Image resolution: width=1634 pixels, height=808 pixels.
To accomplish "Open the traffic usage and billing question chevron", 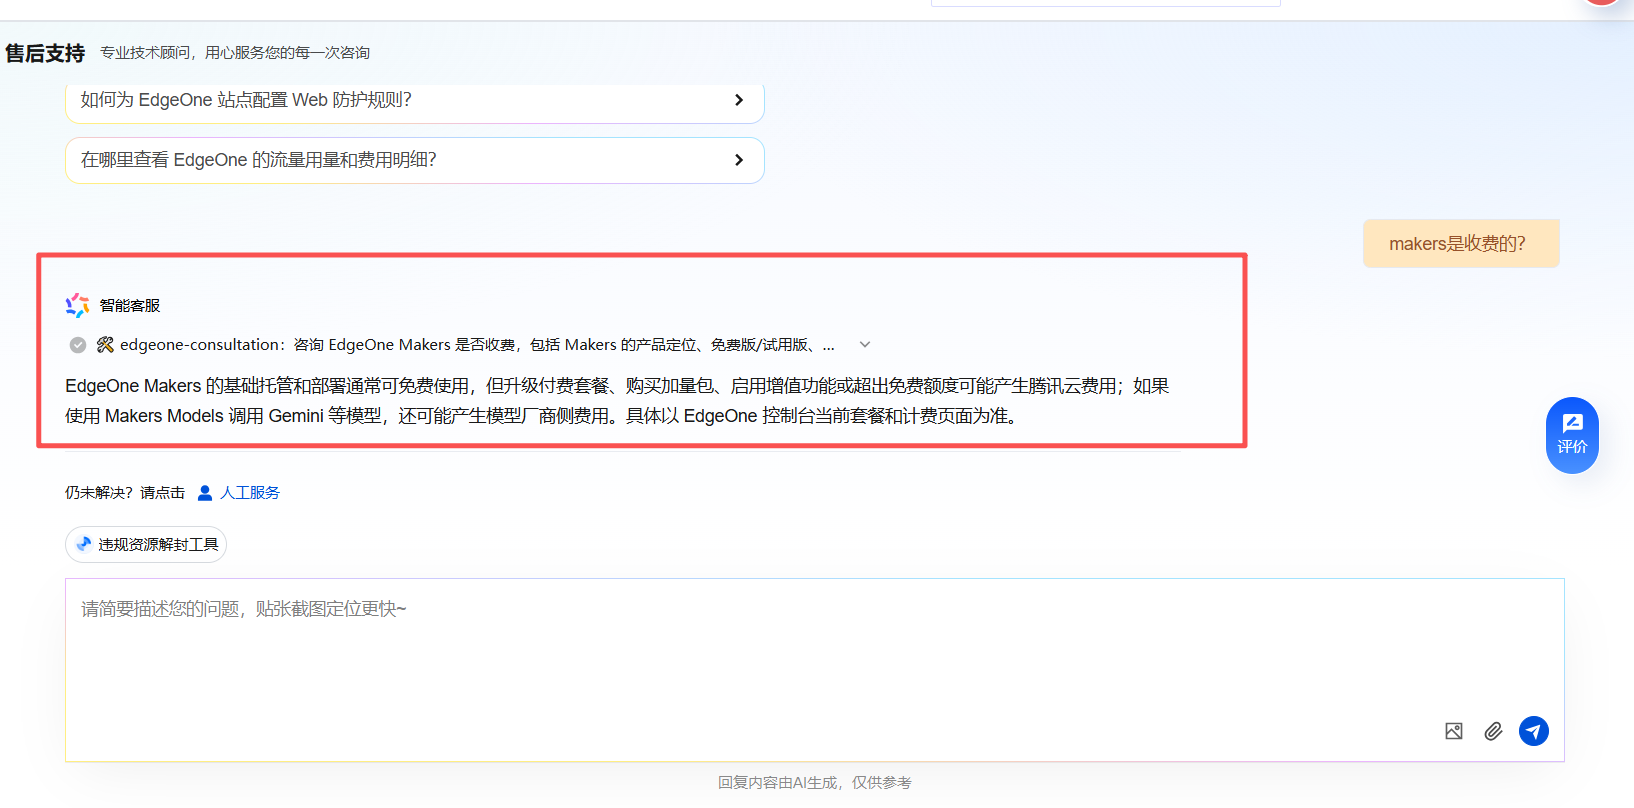I will coord(739,160).
